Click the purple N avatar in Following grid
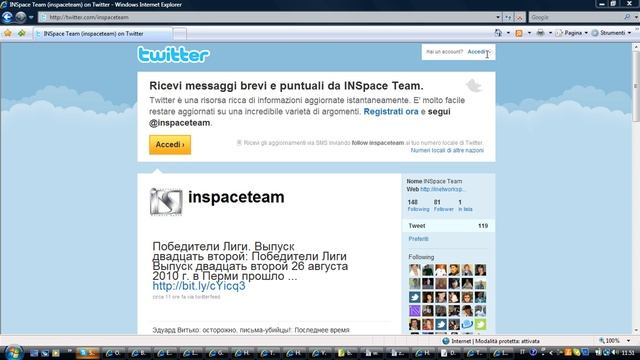Image resolution: width=640 pixels, height=360 pixels. [414, 311]
